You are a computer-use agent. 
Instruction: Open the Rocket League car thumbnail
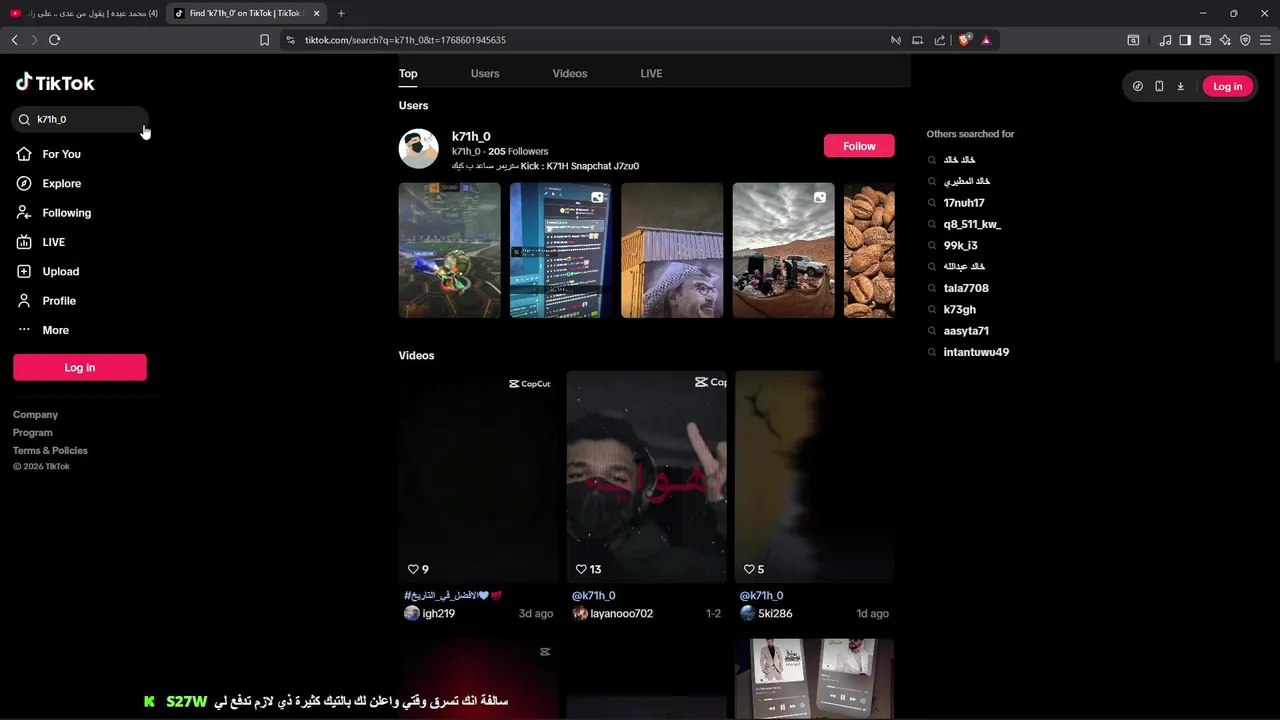[450, 250]
